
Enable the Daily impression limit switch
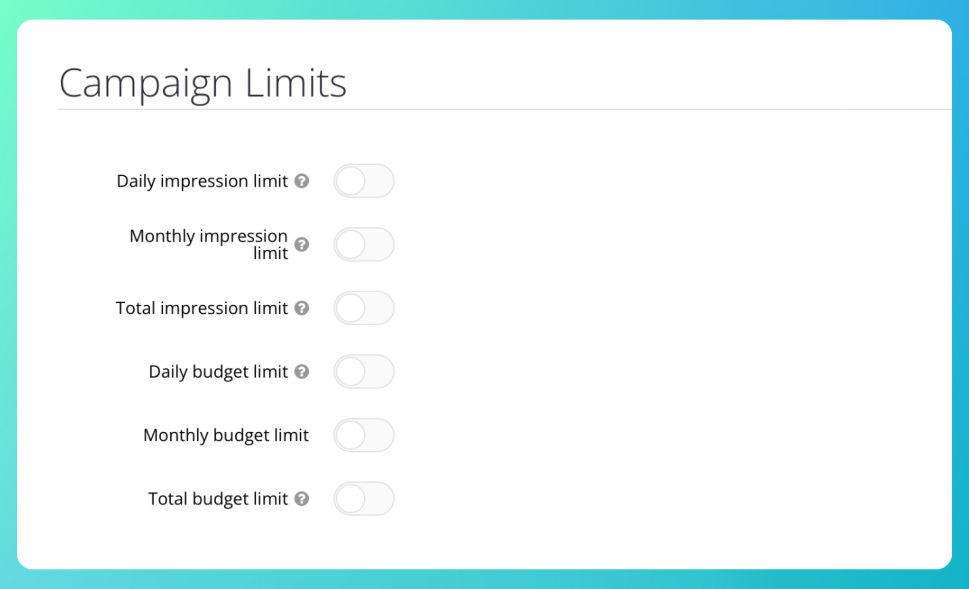[x=364, y=181]
